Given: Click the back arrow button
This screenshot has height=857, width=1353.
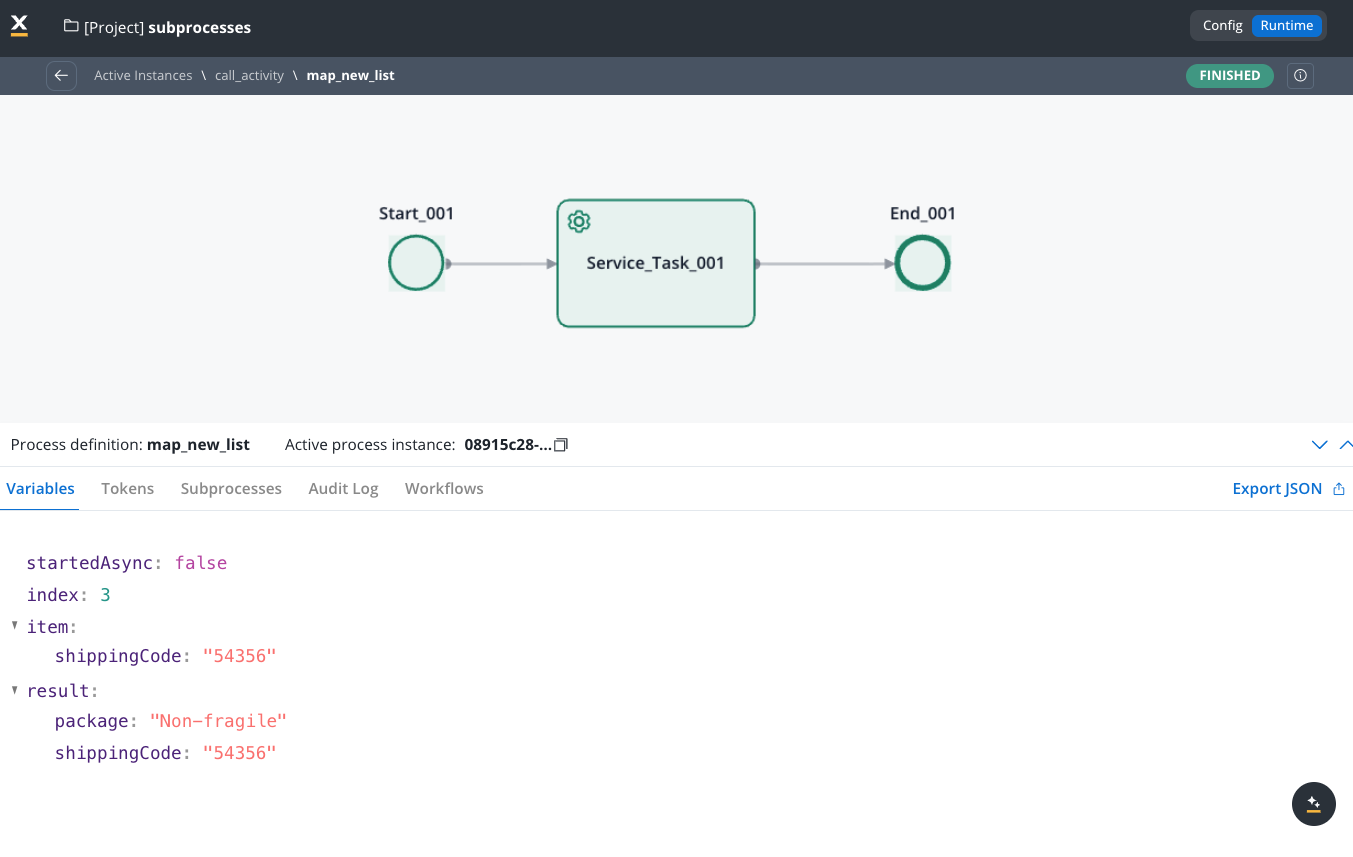Looking at the screenshot, I should tap(61, 76).
